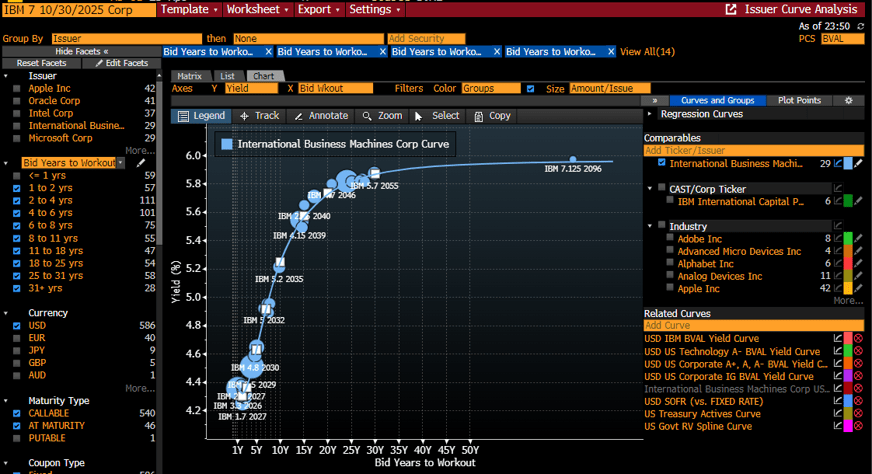
Task: Click in Add Ticker/Issuer input field
Action: tap(754, 151)
